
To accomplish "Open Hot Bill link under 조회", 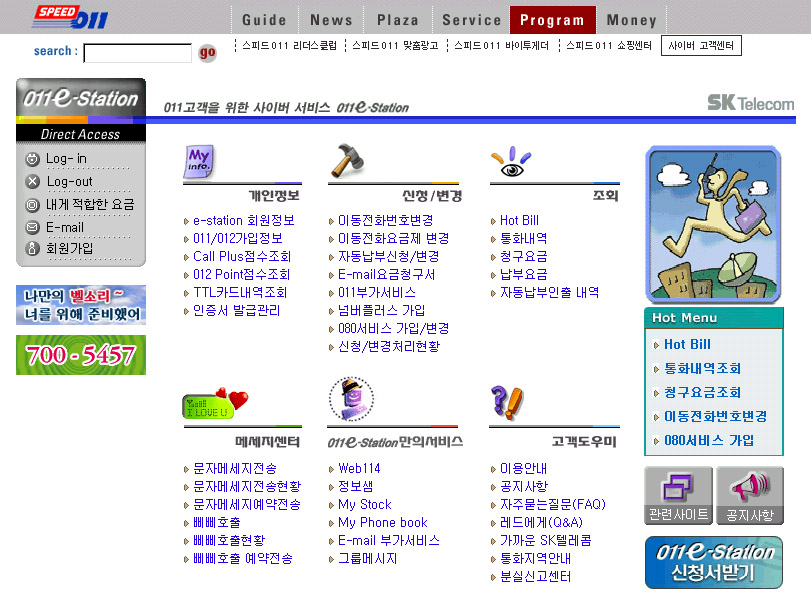I will point(519,220).
